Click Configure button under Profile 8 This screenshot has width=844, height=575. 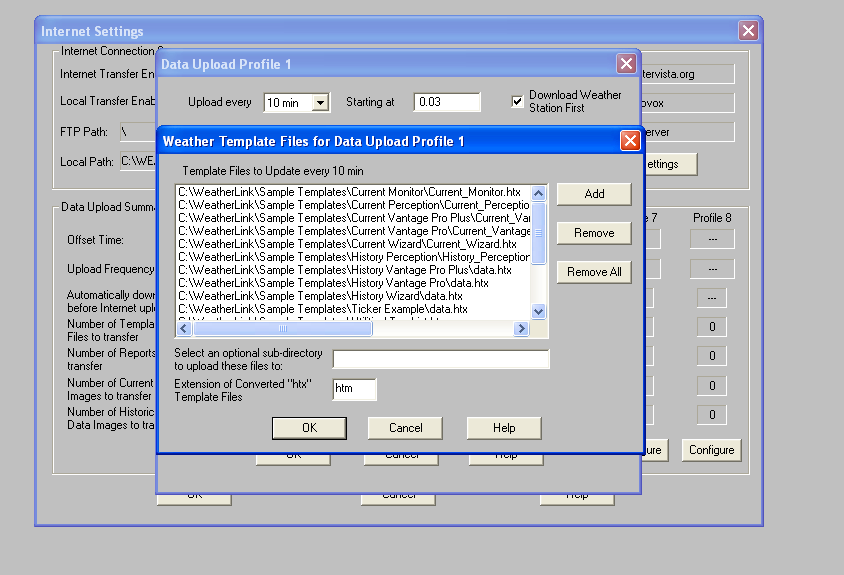click(711, 450)
